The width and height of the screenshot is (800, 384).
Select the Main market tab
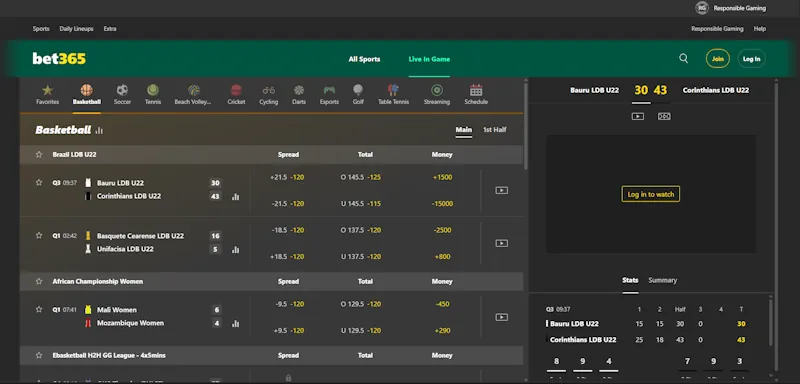click(x=463, y=130)
